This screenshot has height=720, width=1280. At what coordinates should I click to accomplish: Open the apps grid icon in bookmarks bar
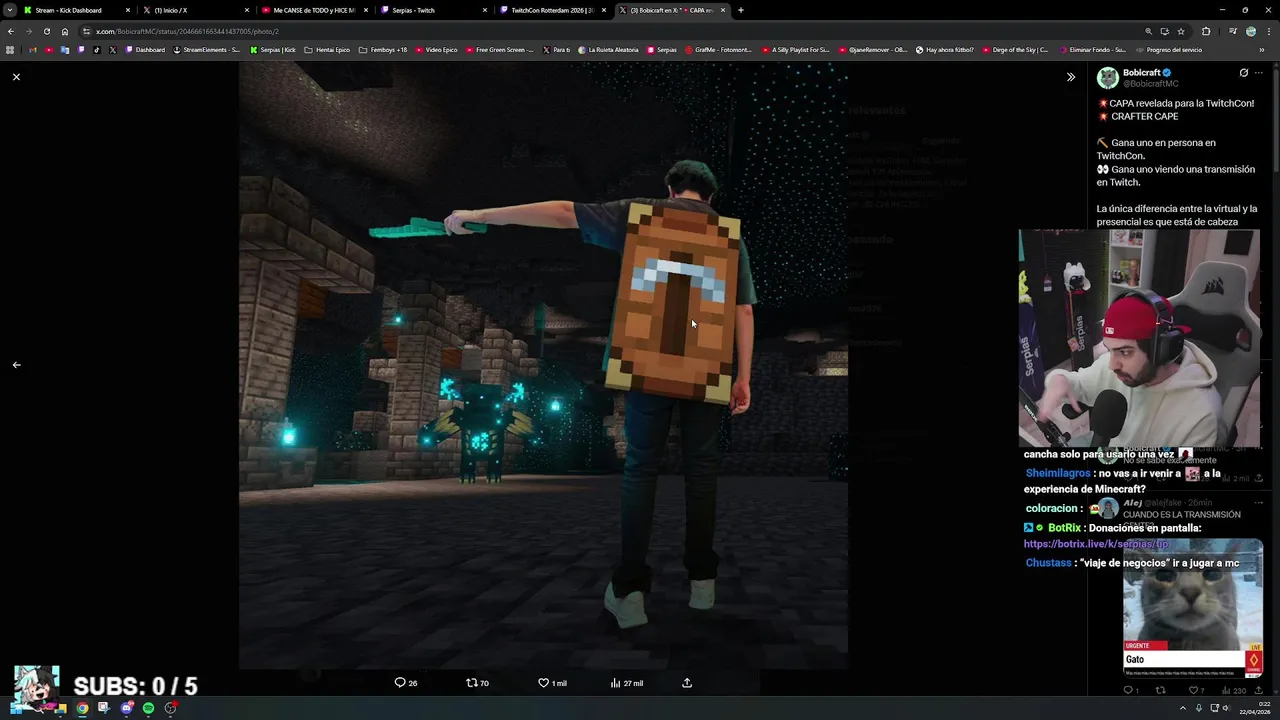10,50
